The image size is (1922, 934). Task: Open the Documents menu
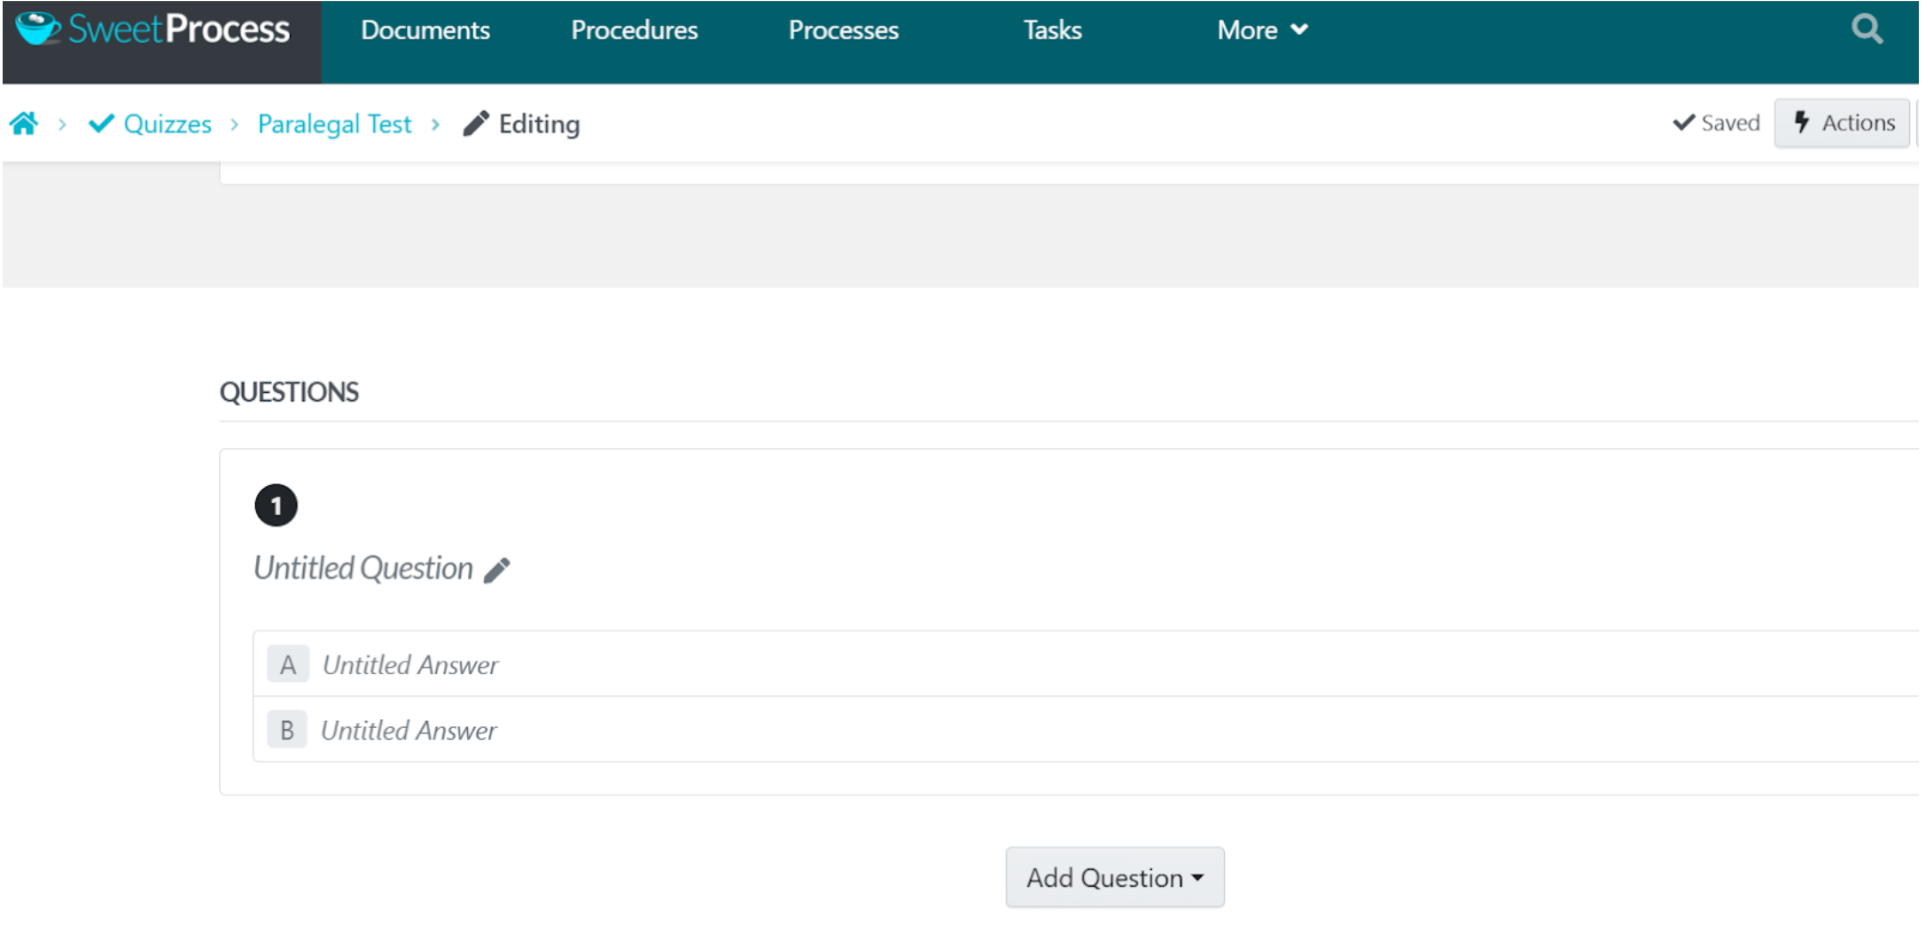(x=425, y=30)
